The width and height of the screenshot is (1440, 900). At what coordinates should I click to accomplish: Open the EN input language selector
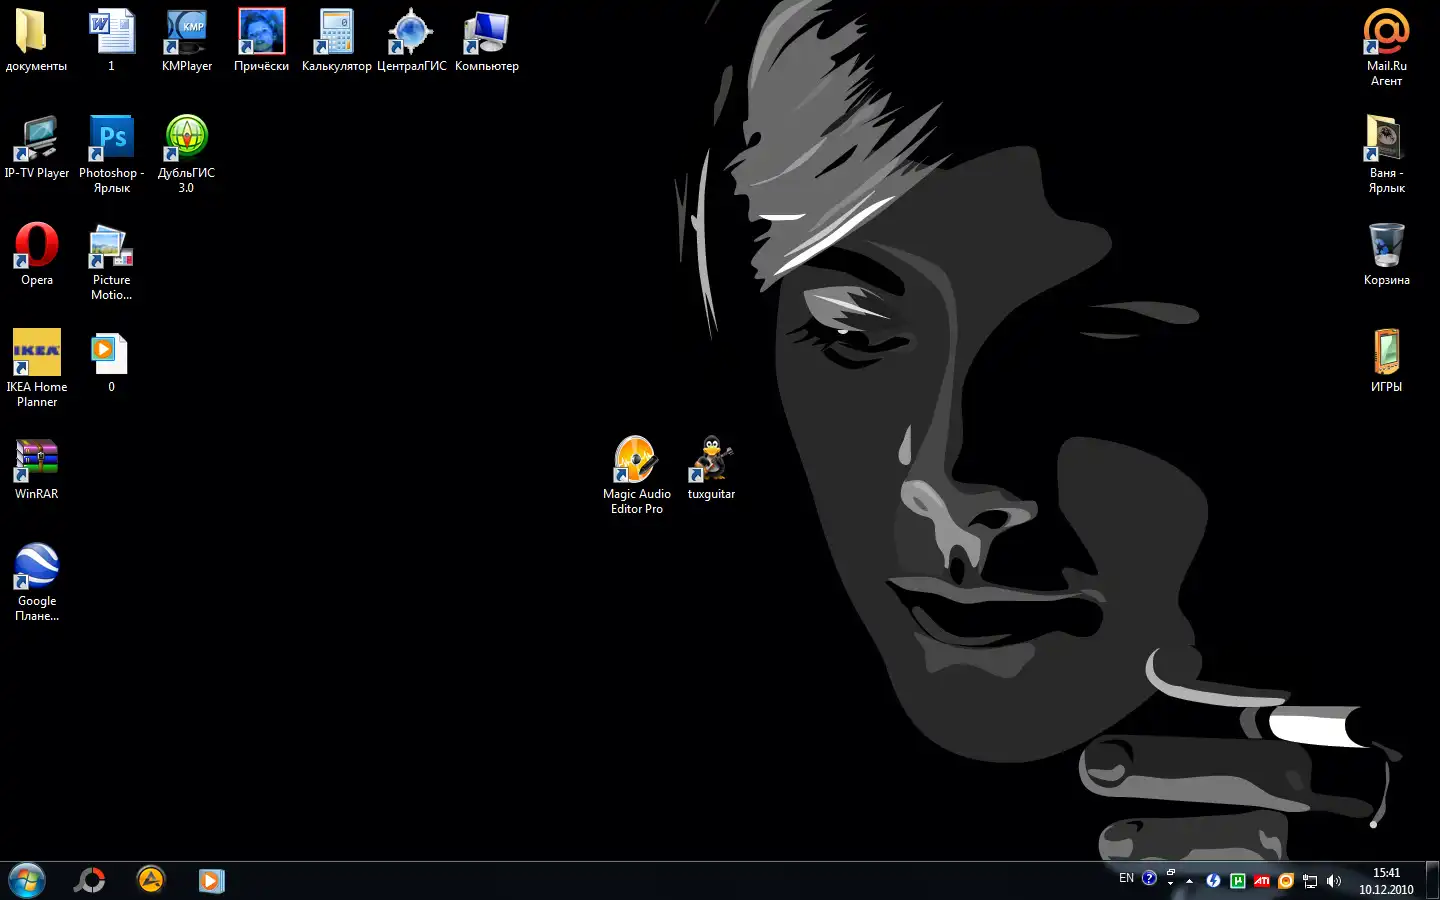pyautogui.click(x=1126, y=879)
